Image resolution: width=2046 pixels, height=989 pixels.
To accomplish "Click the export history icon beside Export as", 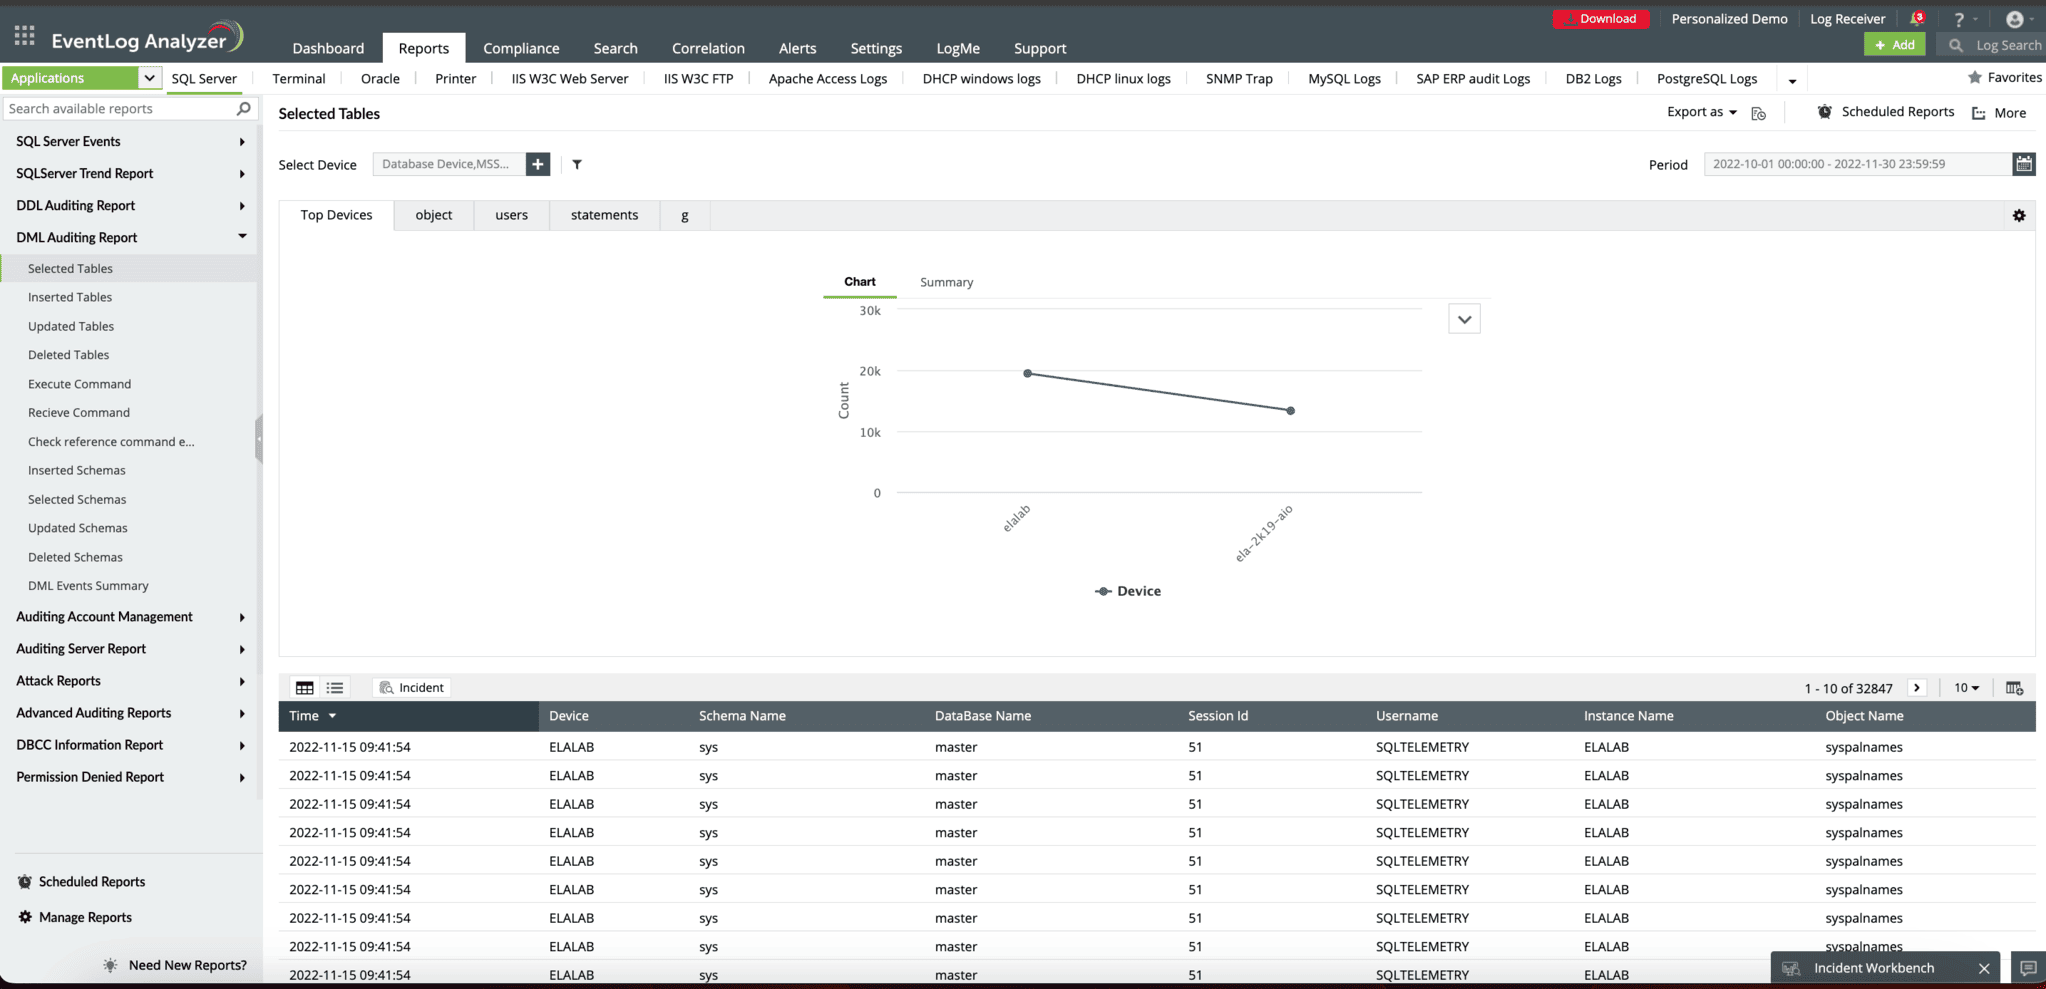I will [x=1759, y=113].
